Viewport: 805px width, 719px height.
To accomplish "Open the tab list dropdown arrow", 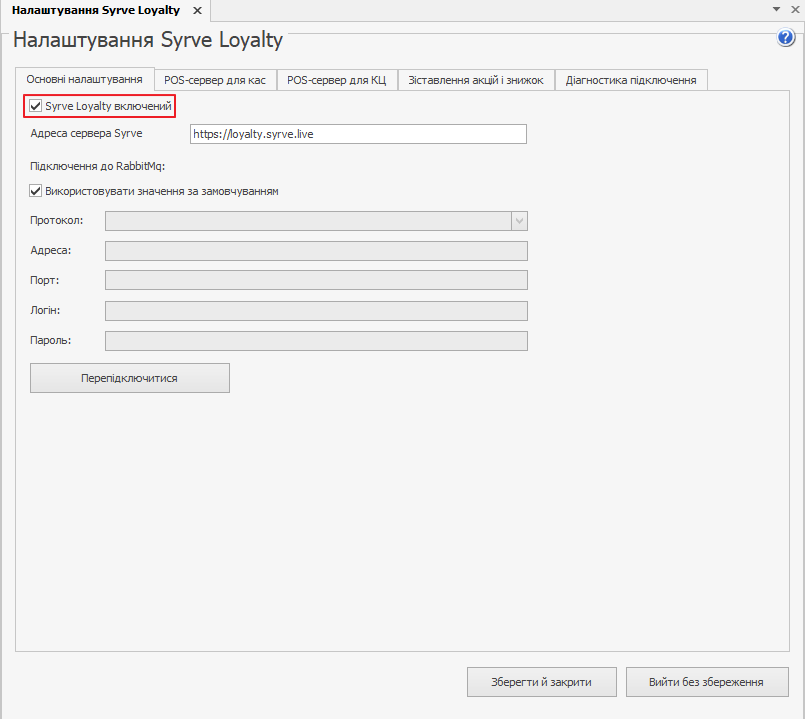I will (776, 9).
